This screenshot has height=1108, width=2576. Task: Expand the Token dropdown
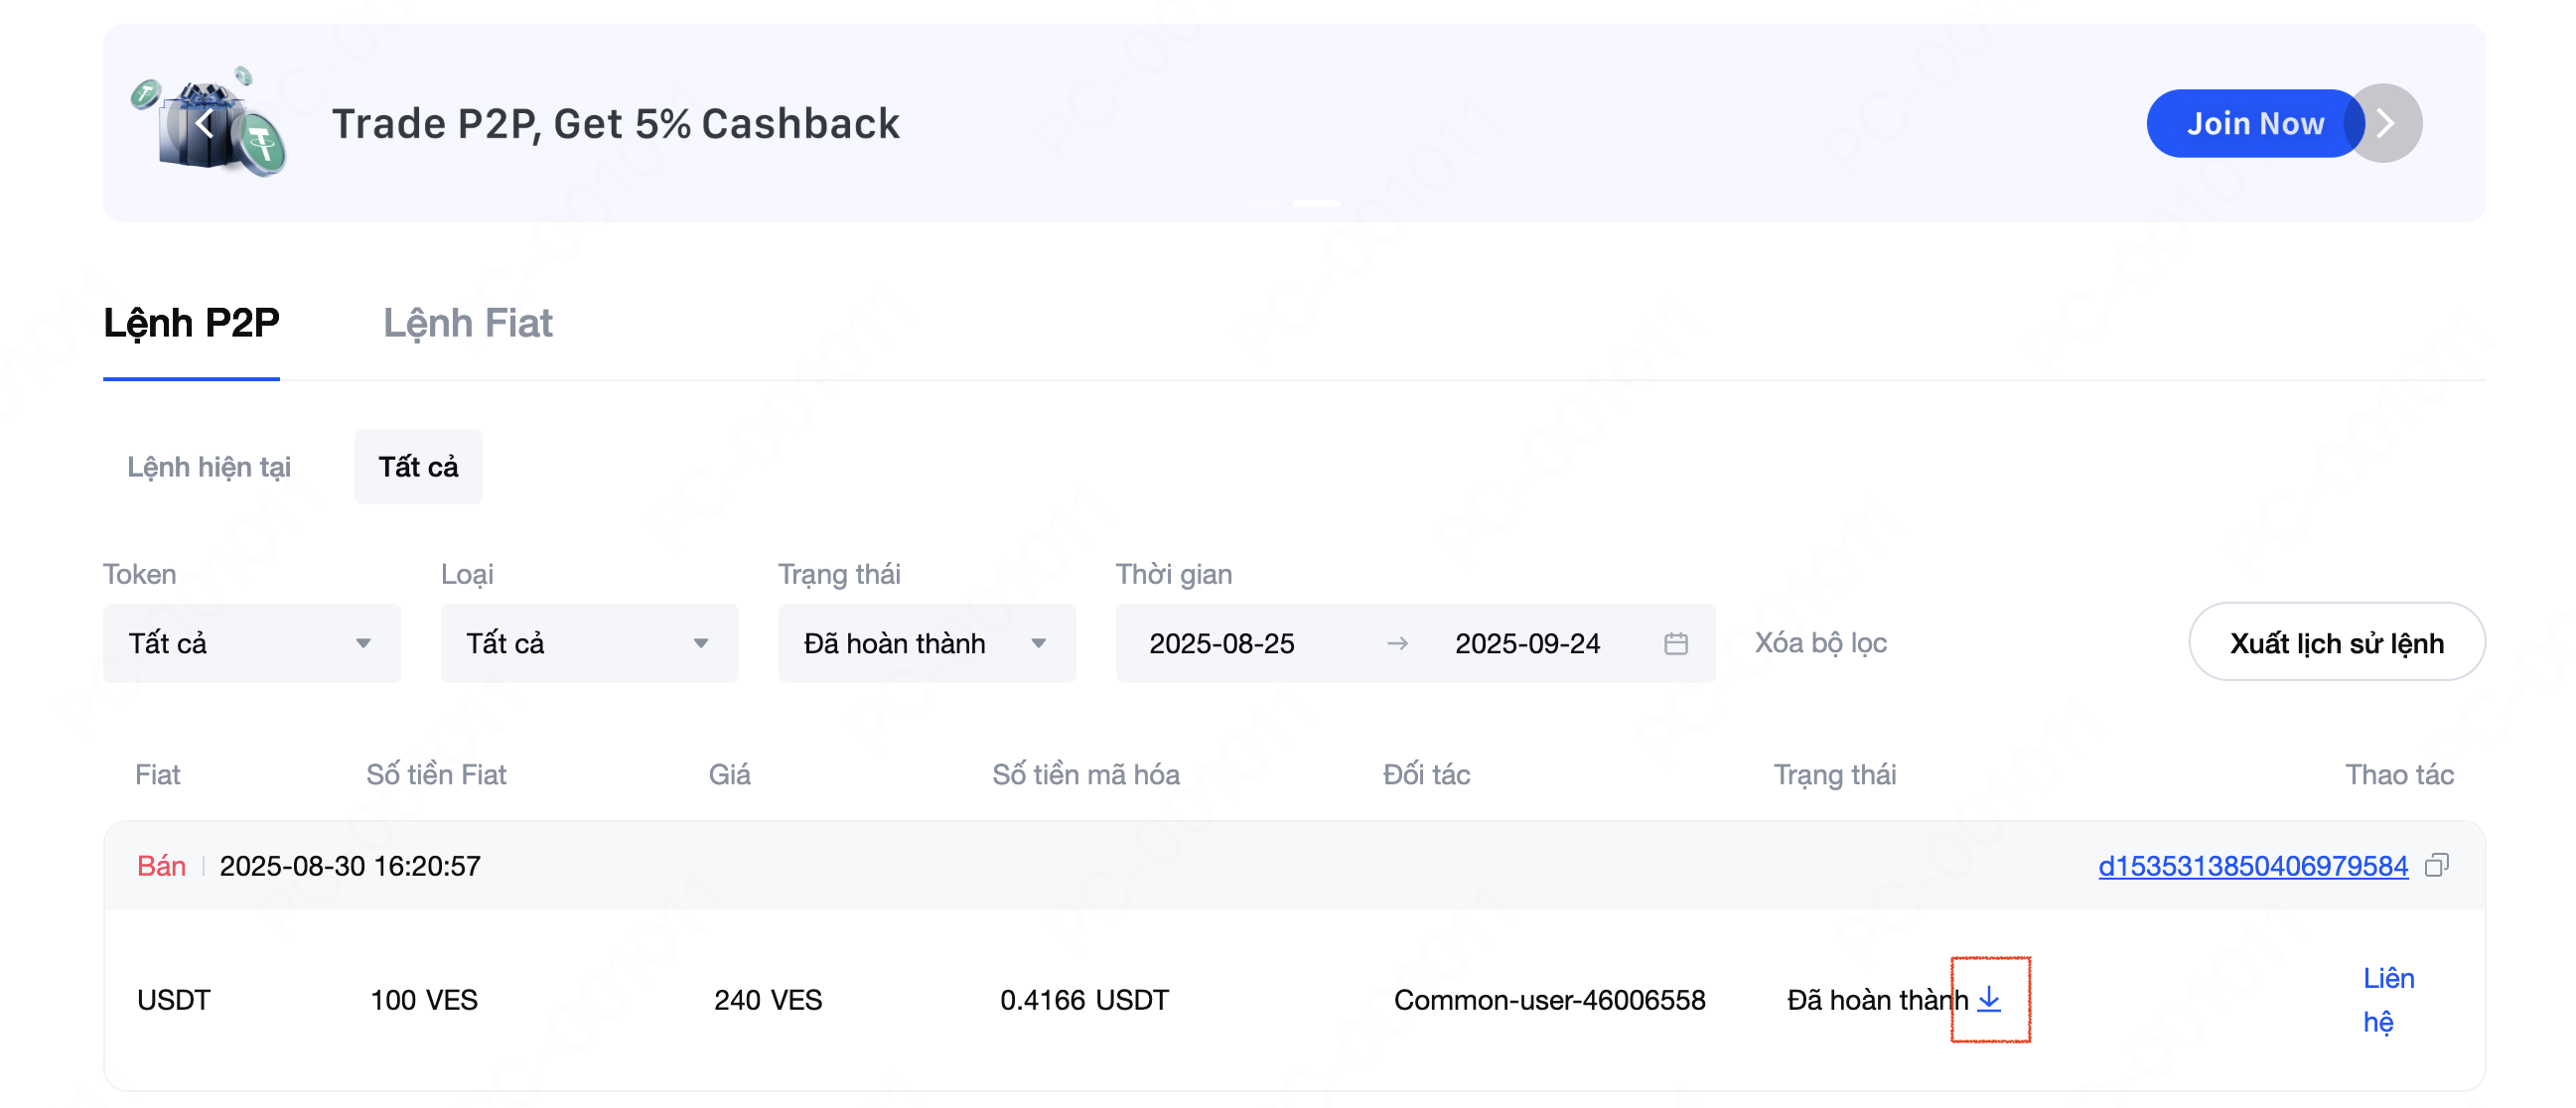point(251,643)
